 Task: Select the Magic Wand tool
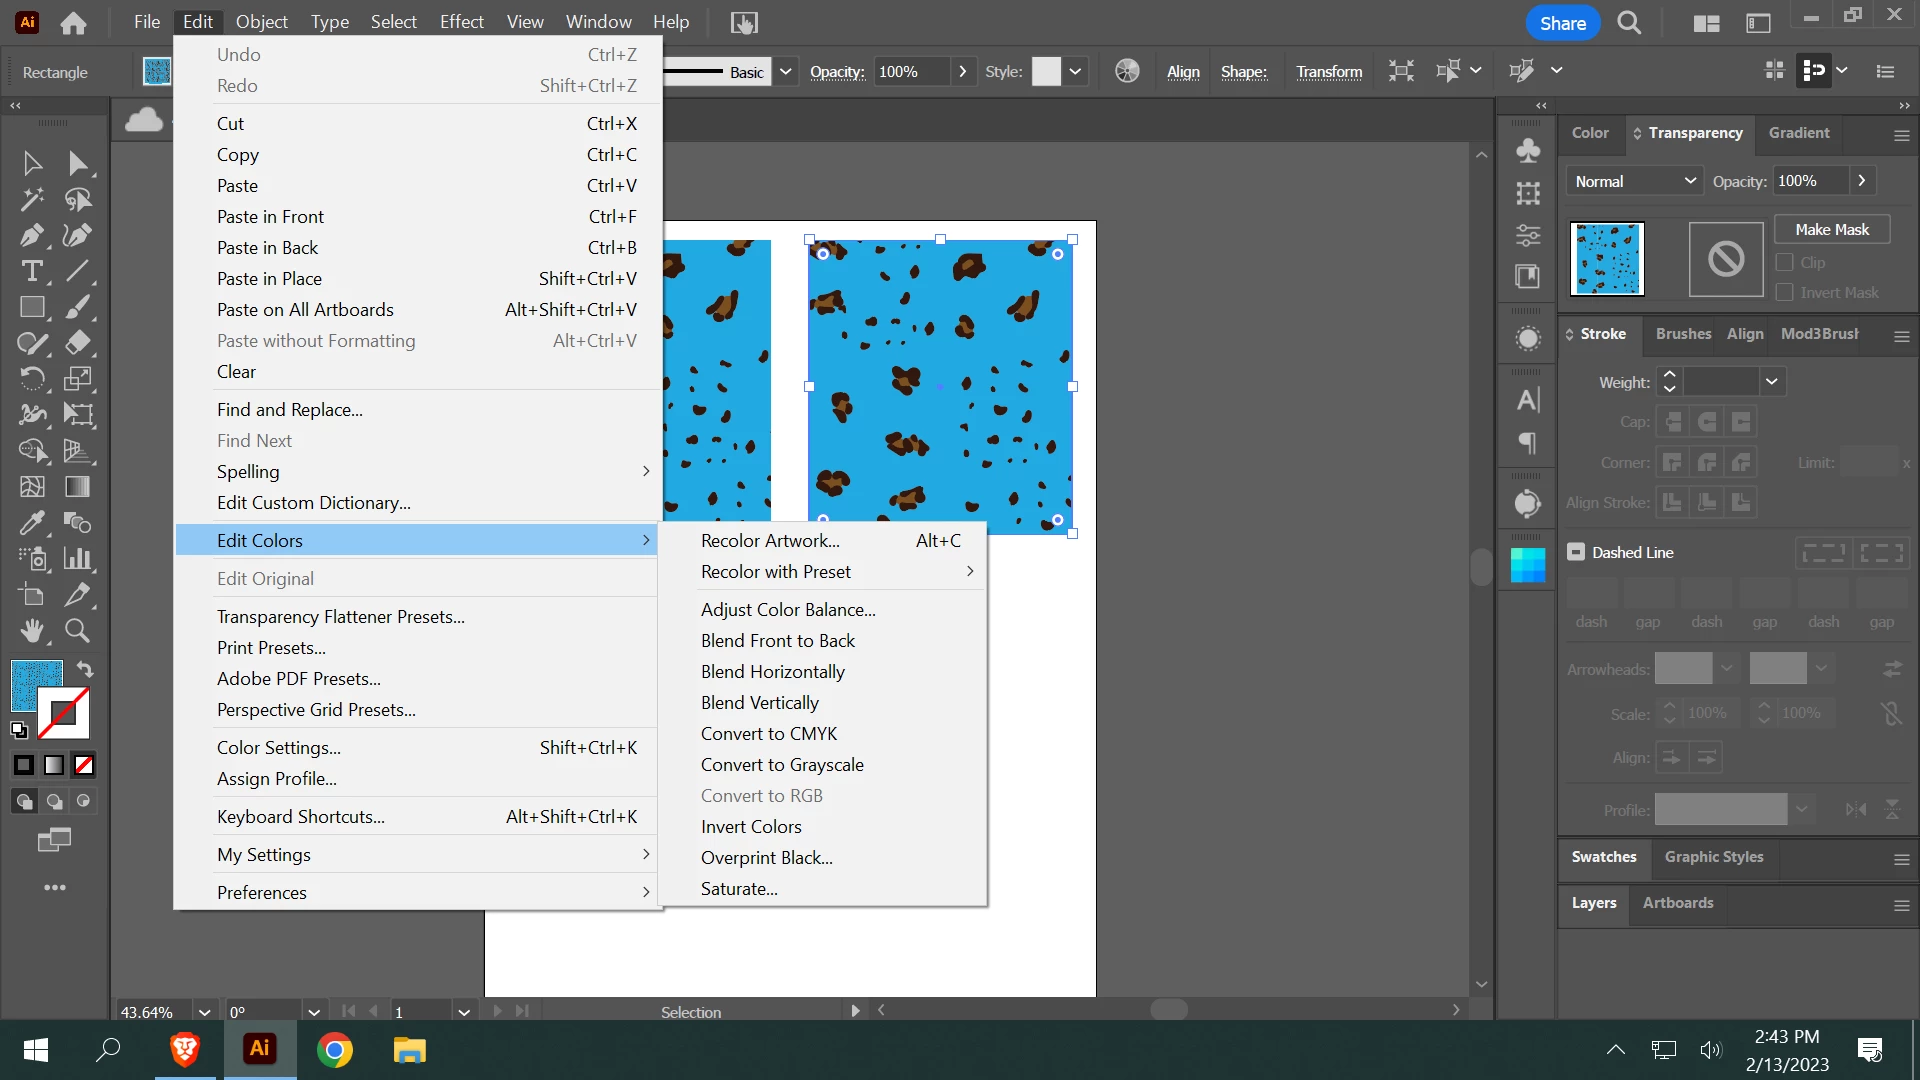[31, 200]
